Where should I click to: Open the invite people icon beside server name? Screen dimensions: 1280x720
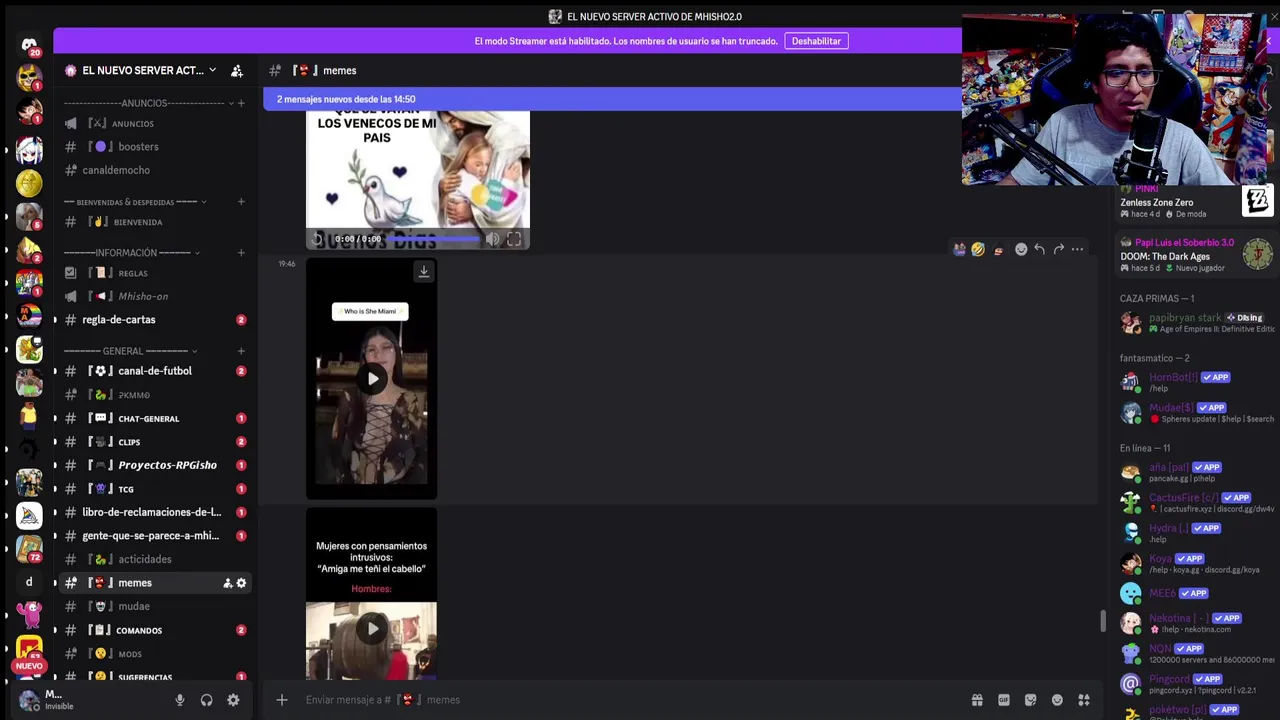tap(237, 70)
